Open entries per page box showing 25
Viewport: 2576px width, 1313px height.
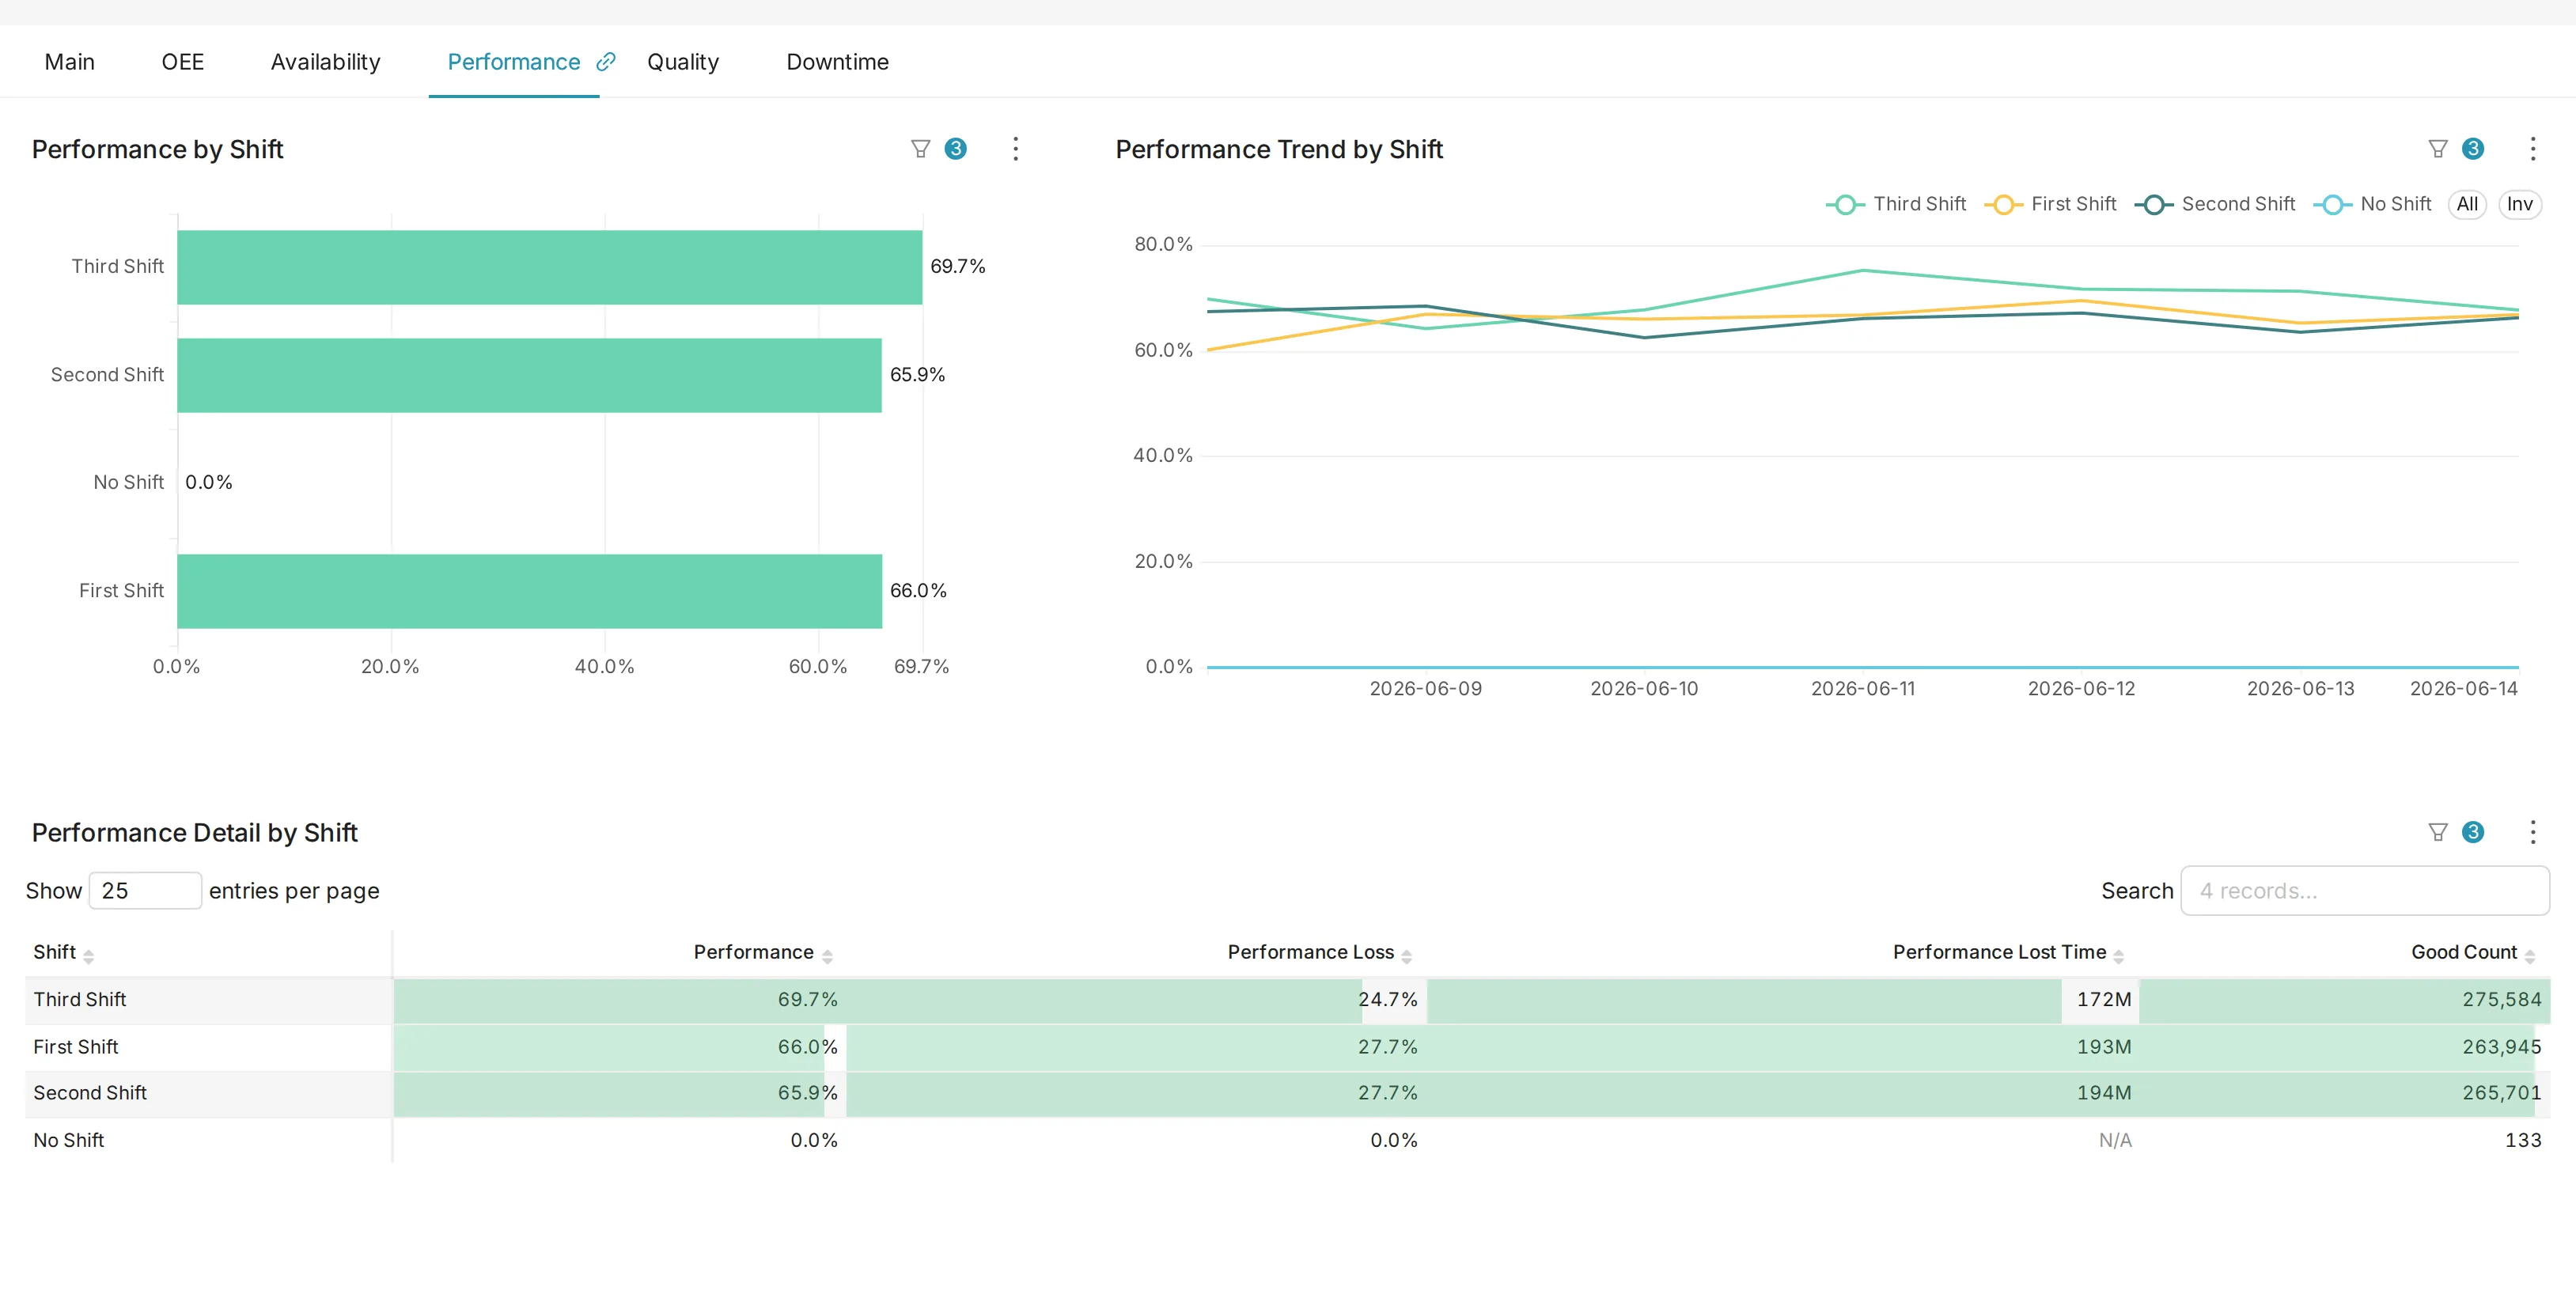(x=145, y=890)
